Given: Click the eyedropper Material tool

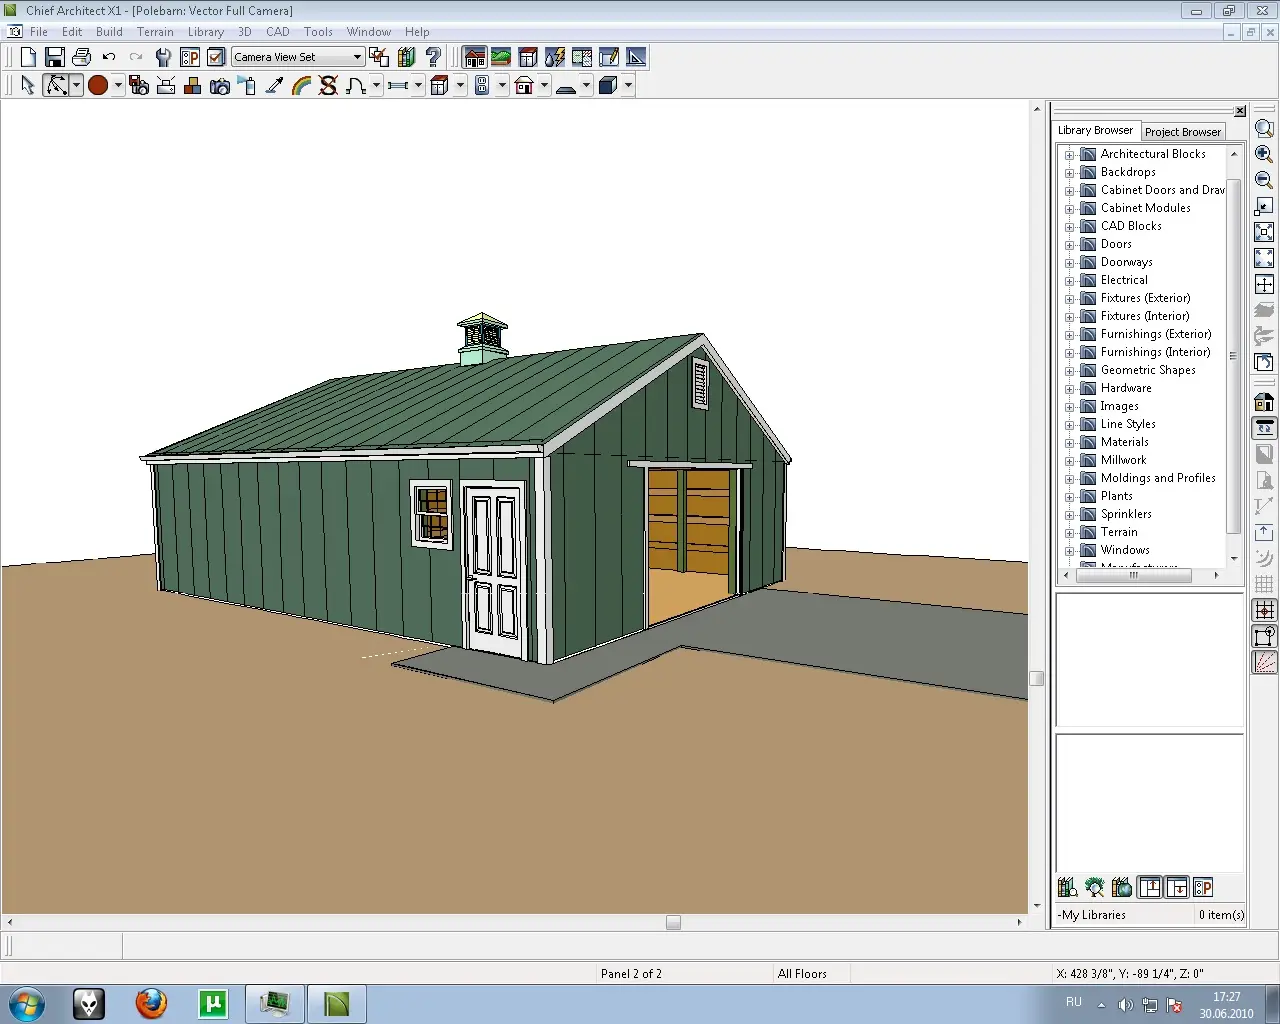Looking at the screenshot, I should point(274,86).
